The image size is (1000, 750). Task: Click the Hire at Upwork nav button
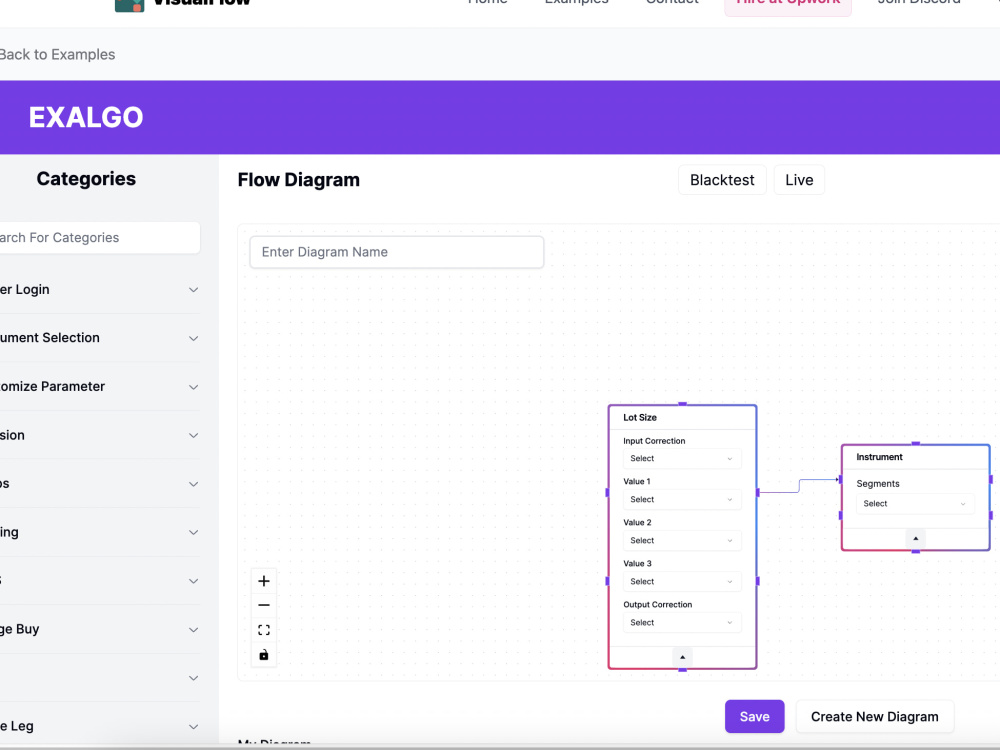[x=788, y=3]
